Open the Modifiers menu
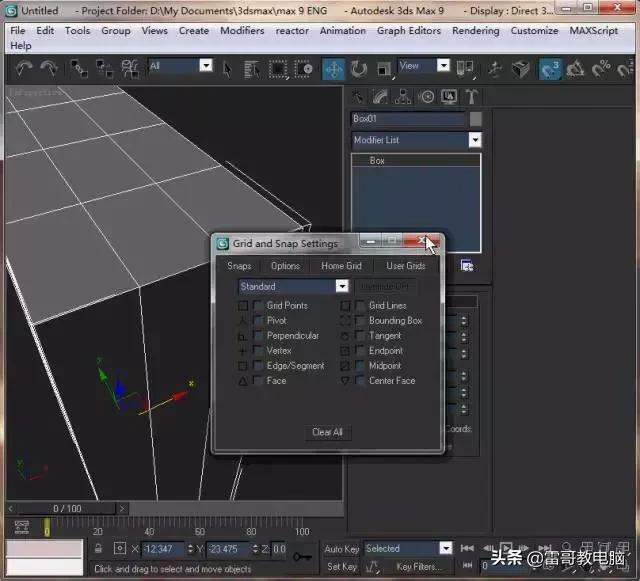This screenshot has height=581, width=640. tap(242, 31)
